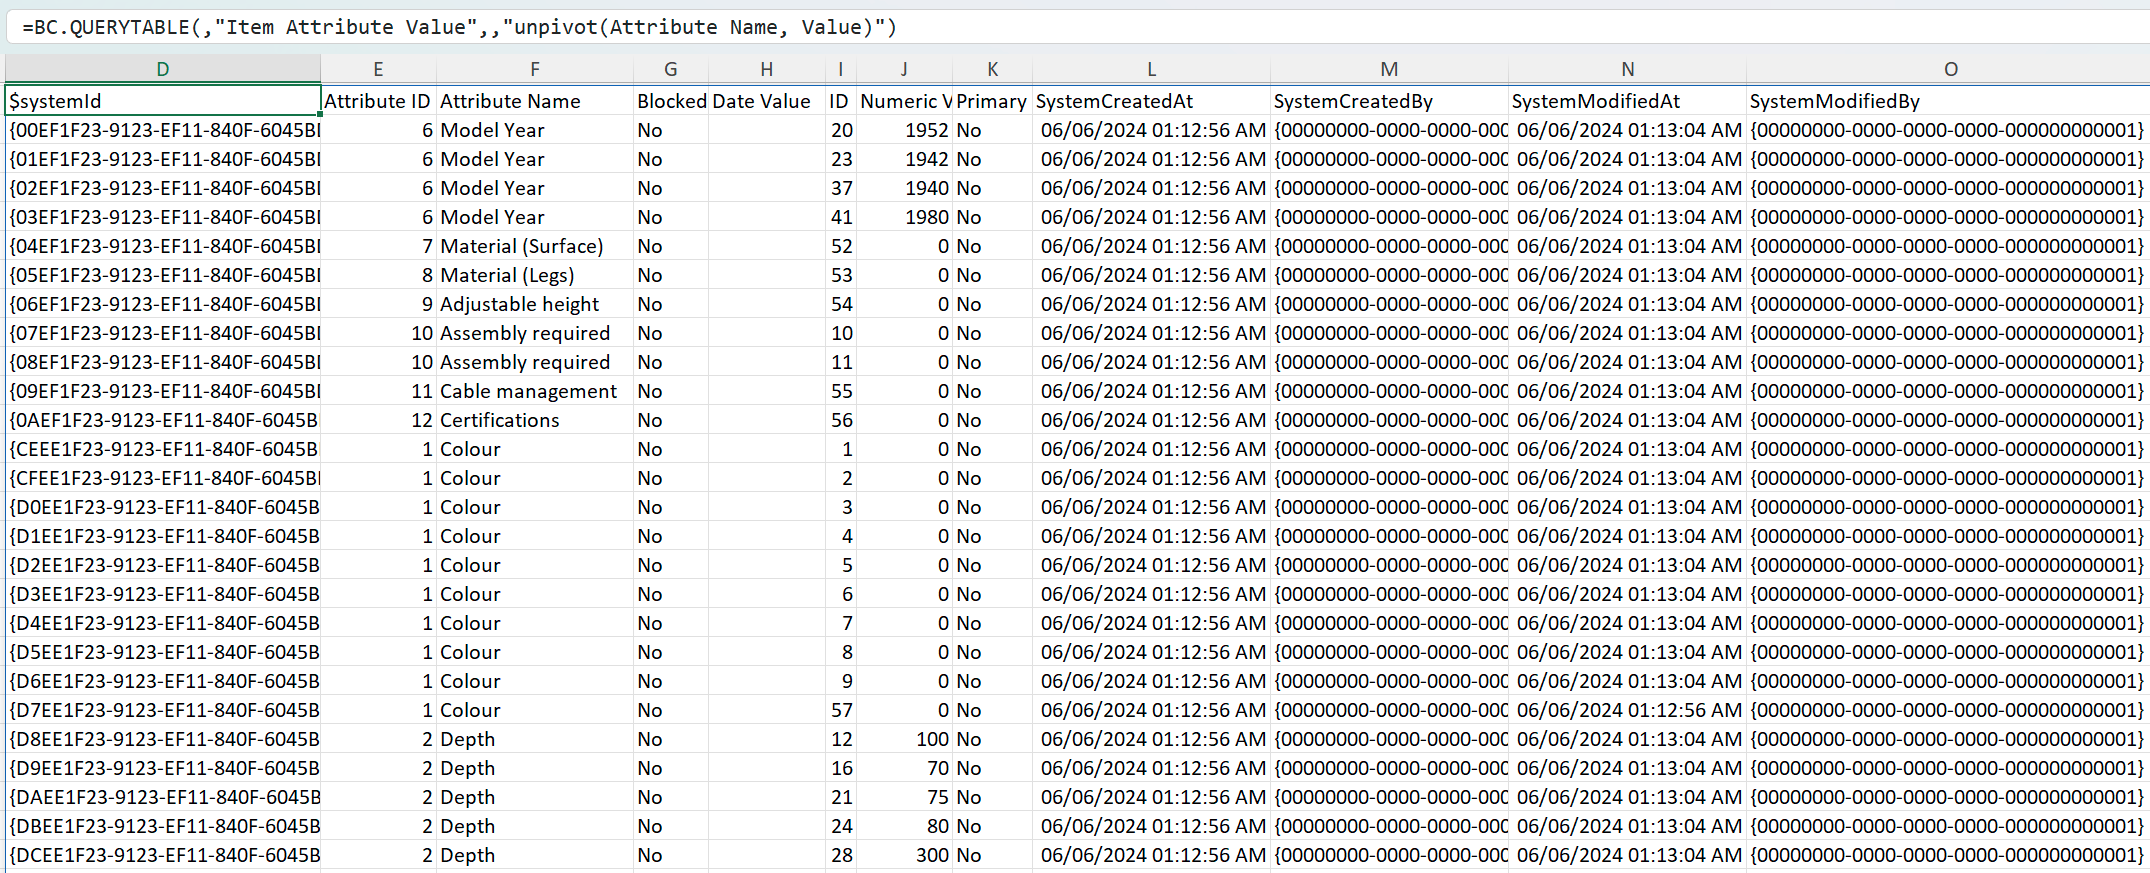This screenshot has height=873, width=2150.
Task: Select the Material (Surface) cell
Action: 535,246
